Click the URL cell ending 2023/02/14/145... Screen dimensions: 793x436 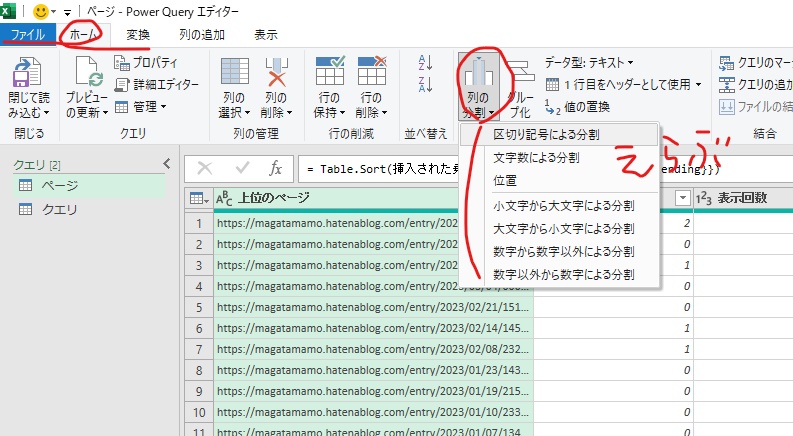pyautogui.click(x=373, y=328)
